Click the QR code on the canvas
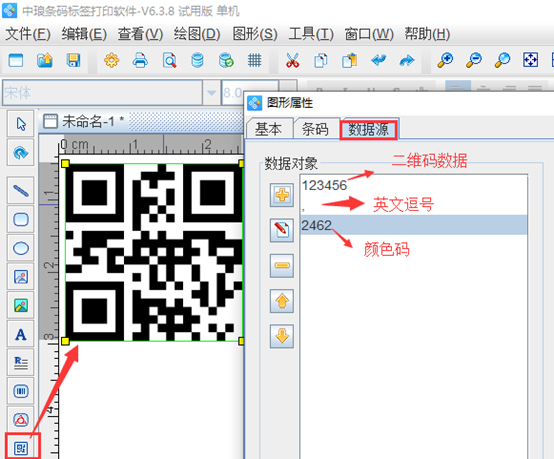This screenshot has height=459, width=554. click(x=154, y=252)
